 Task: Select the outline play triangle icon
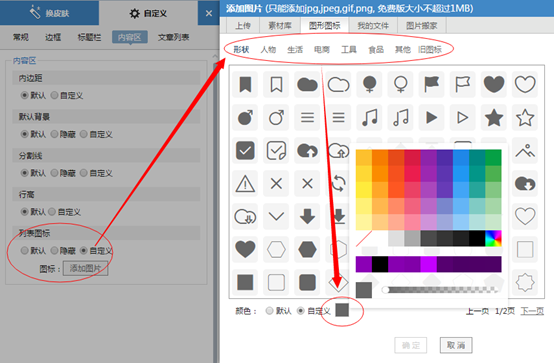(x=462, y=117)
